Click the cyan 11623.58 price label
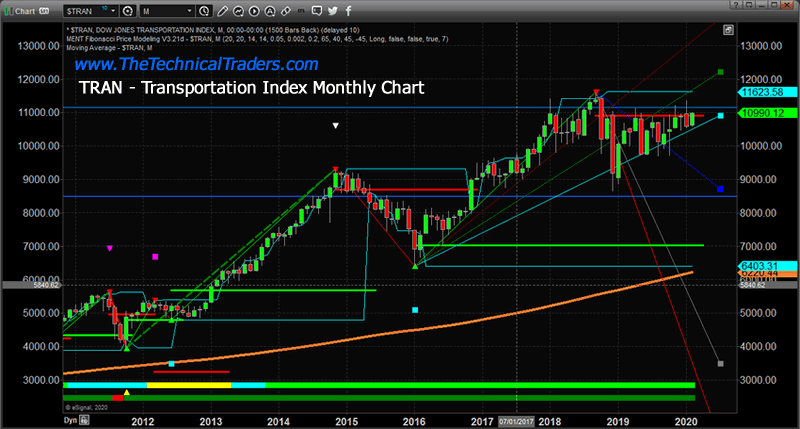The image size is (800, 429). point(767,92)
